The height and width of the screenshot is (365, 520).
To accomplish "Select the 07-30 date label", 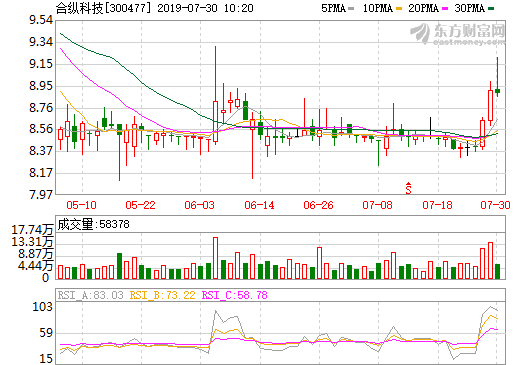I will point(495,205).
